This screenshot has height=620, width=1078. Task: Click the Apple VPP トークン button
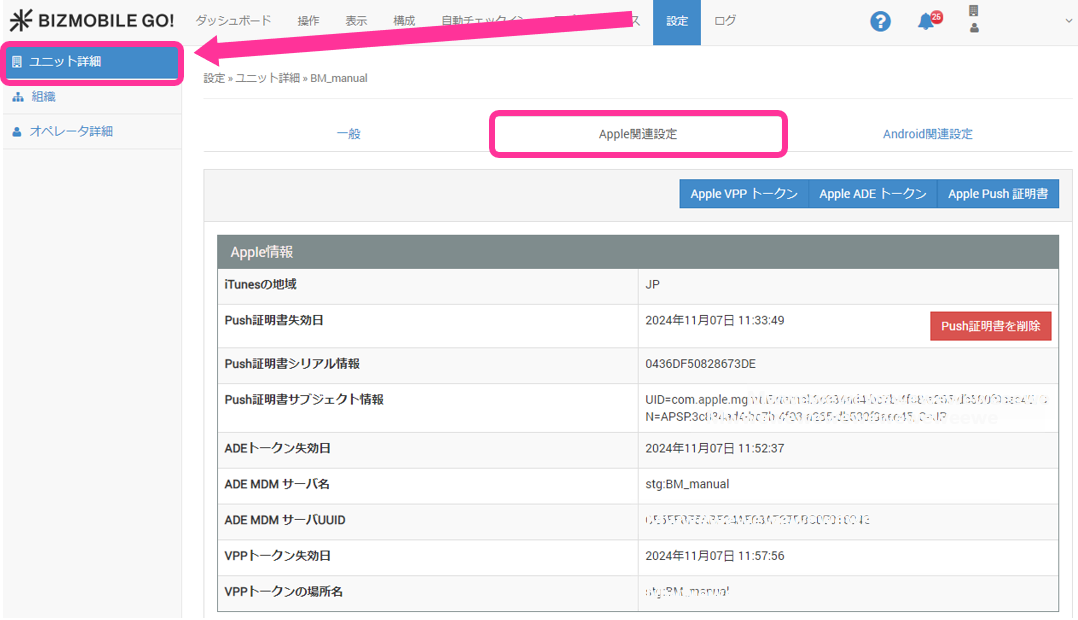click(x=744, y=194)
